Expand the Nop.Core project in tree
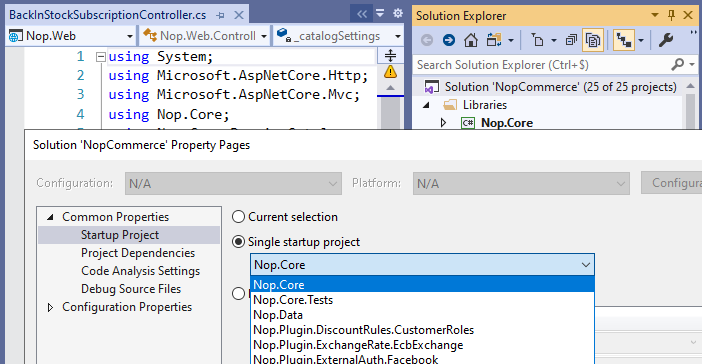 pyautogui.click(x=443, y=123)
